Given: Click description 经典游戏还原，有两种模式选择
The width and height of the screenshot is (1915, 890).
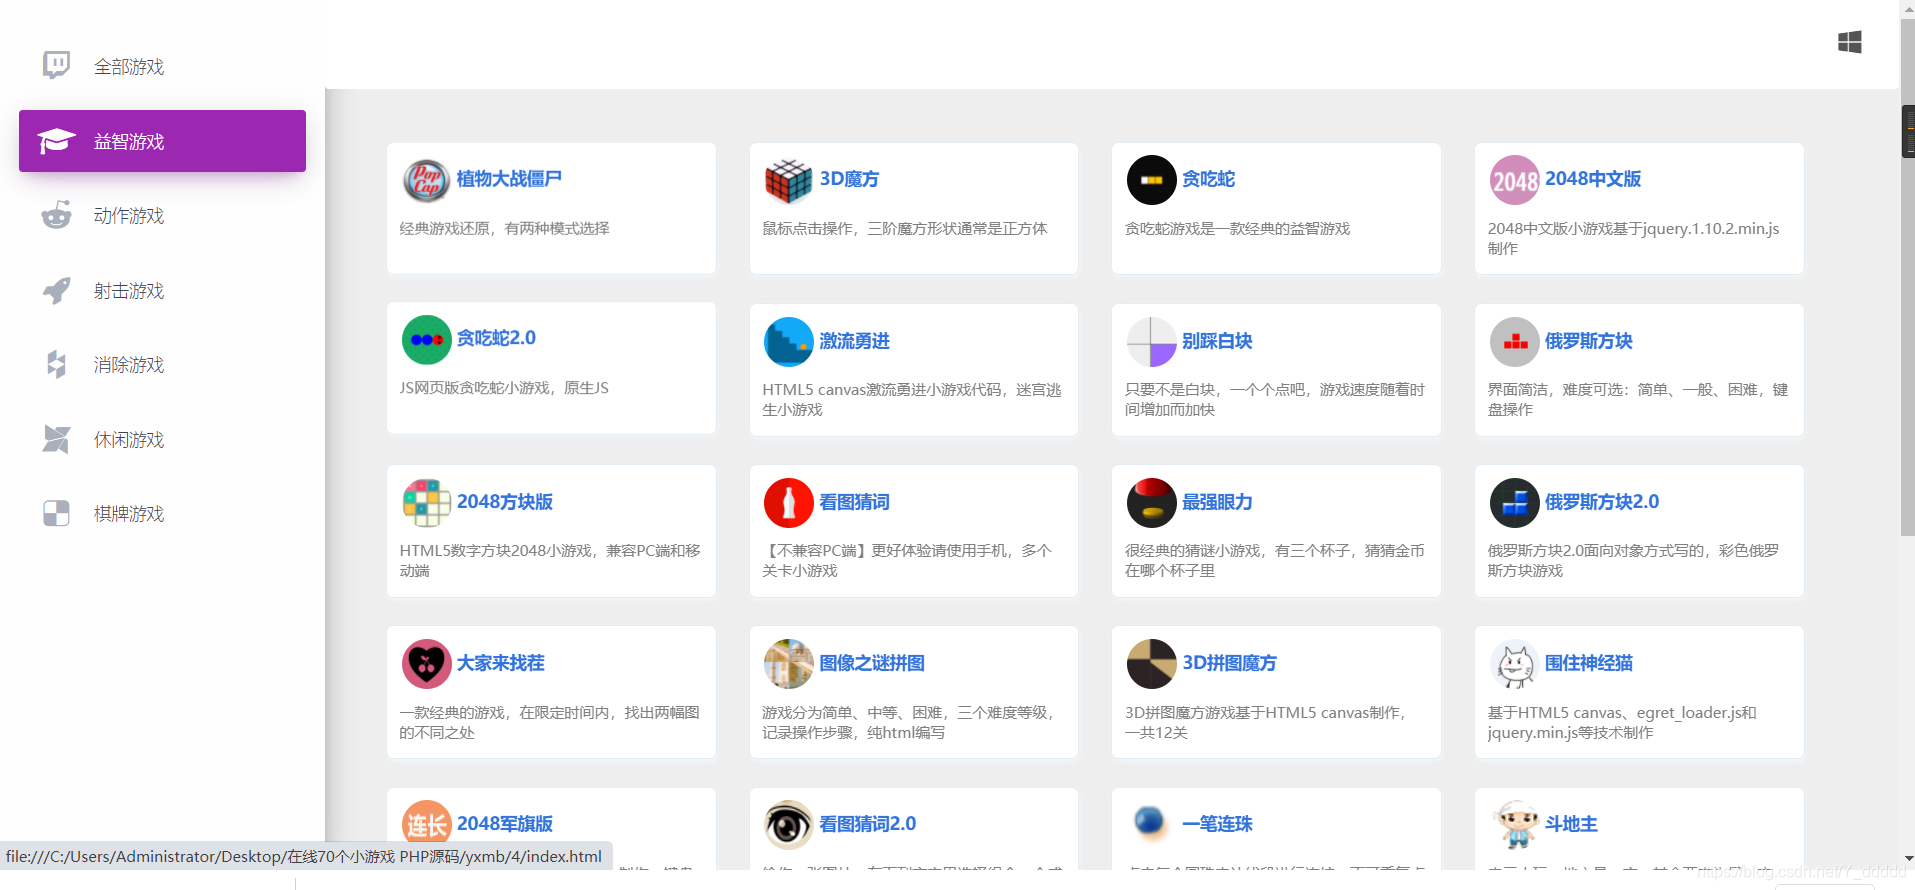Looking at the screenshot, I should pyautogui.click(x=504, y=229).
